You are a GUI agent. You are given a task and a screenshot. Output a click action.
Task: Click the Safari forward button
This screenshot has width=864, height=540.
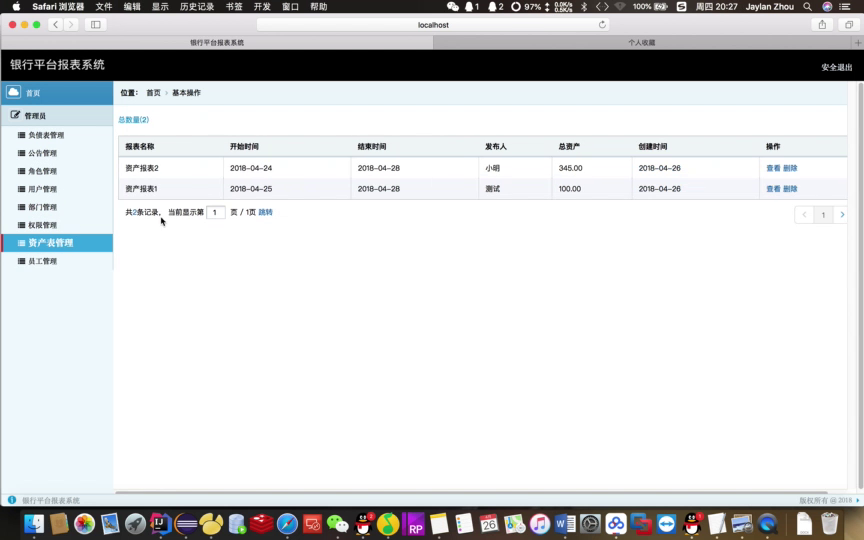pyautogui.click(x=71, y=24)
